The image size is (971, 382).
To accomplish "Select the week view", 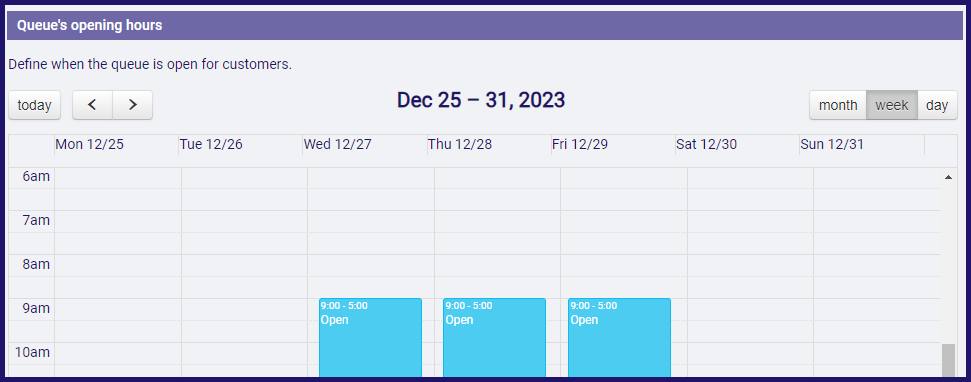I will coord(892,105).
